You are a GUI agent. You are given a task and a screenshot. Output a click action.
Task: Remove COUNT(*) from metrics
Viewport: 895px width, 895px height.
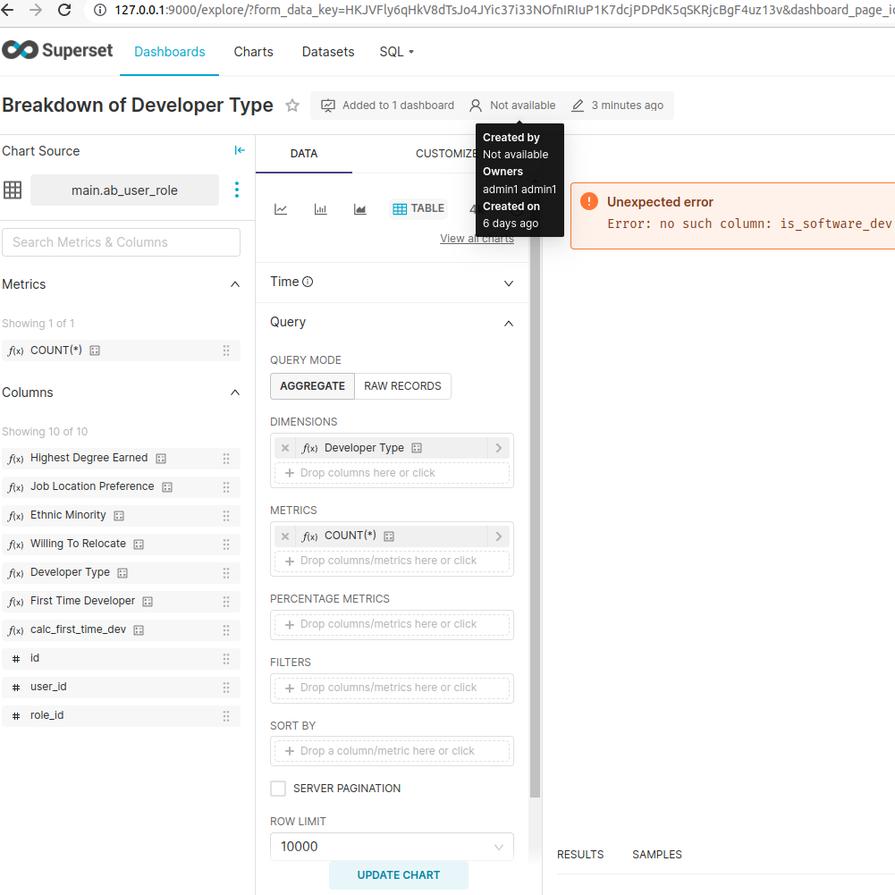tap(285, 536)
